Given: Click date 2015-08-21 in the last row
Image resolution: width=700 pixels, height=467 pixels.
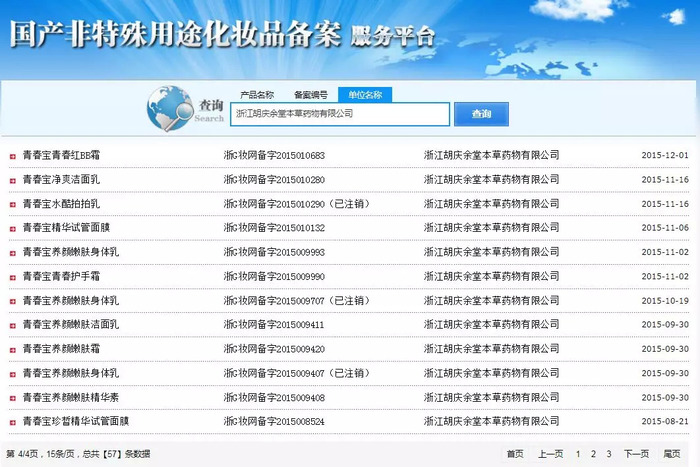Looking at the screenshot, I should click(x=665, y=421).
